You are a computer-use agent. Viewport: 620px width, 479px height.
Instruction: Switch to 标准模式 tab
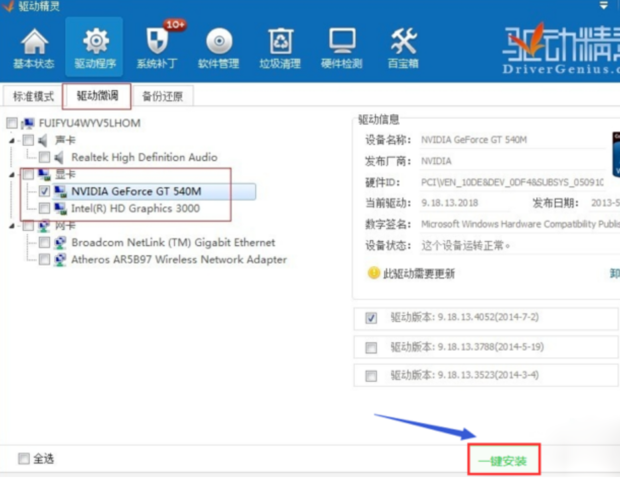(33, 97)
